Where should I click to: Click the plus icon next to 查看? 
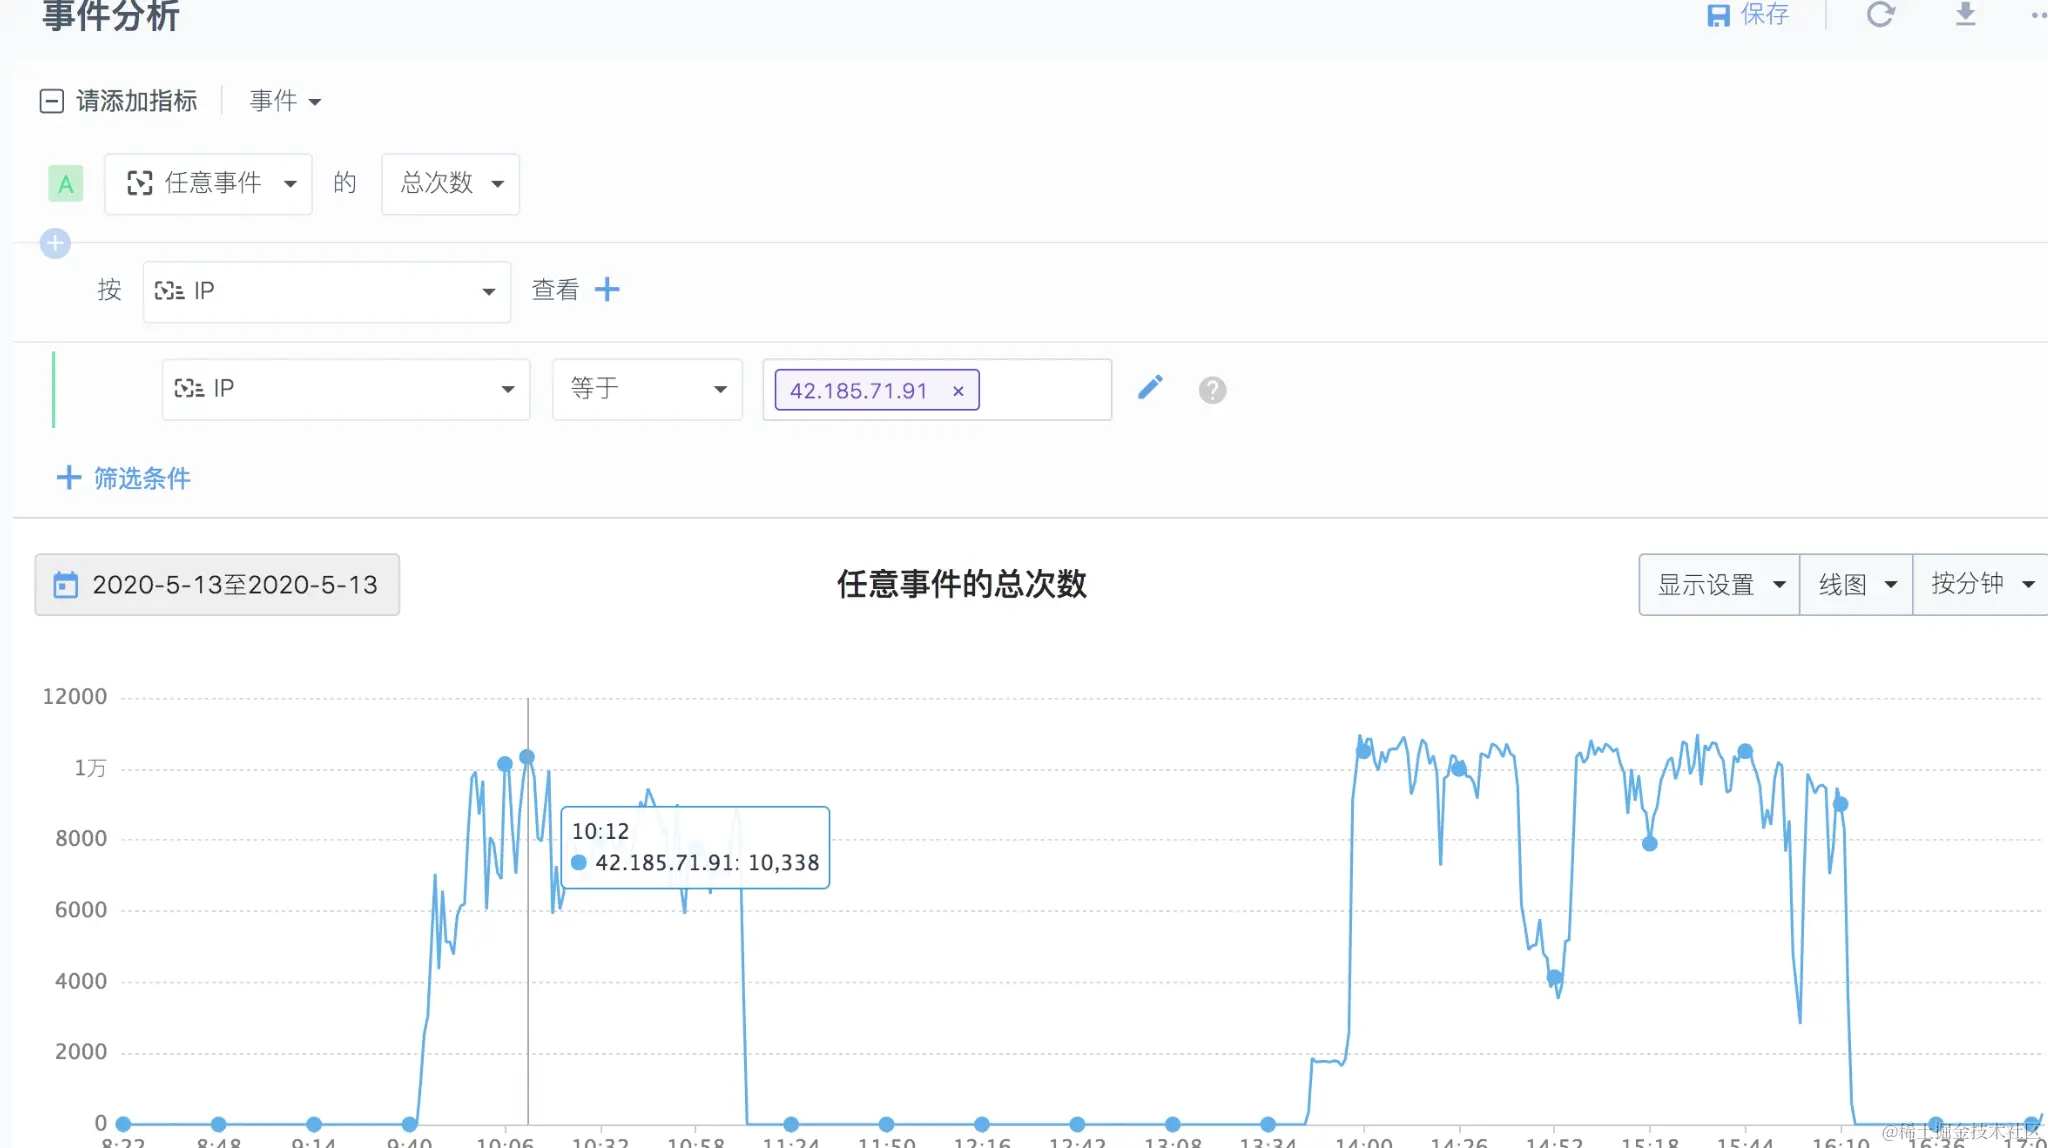(x=607, y=290)
